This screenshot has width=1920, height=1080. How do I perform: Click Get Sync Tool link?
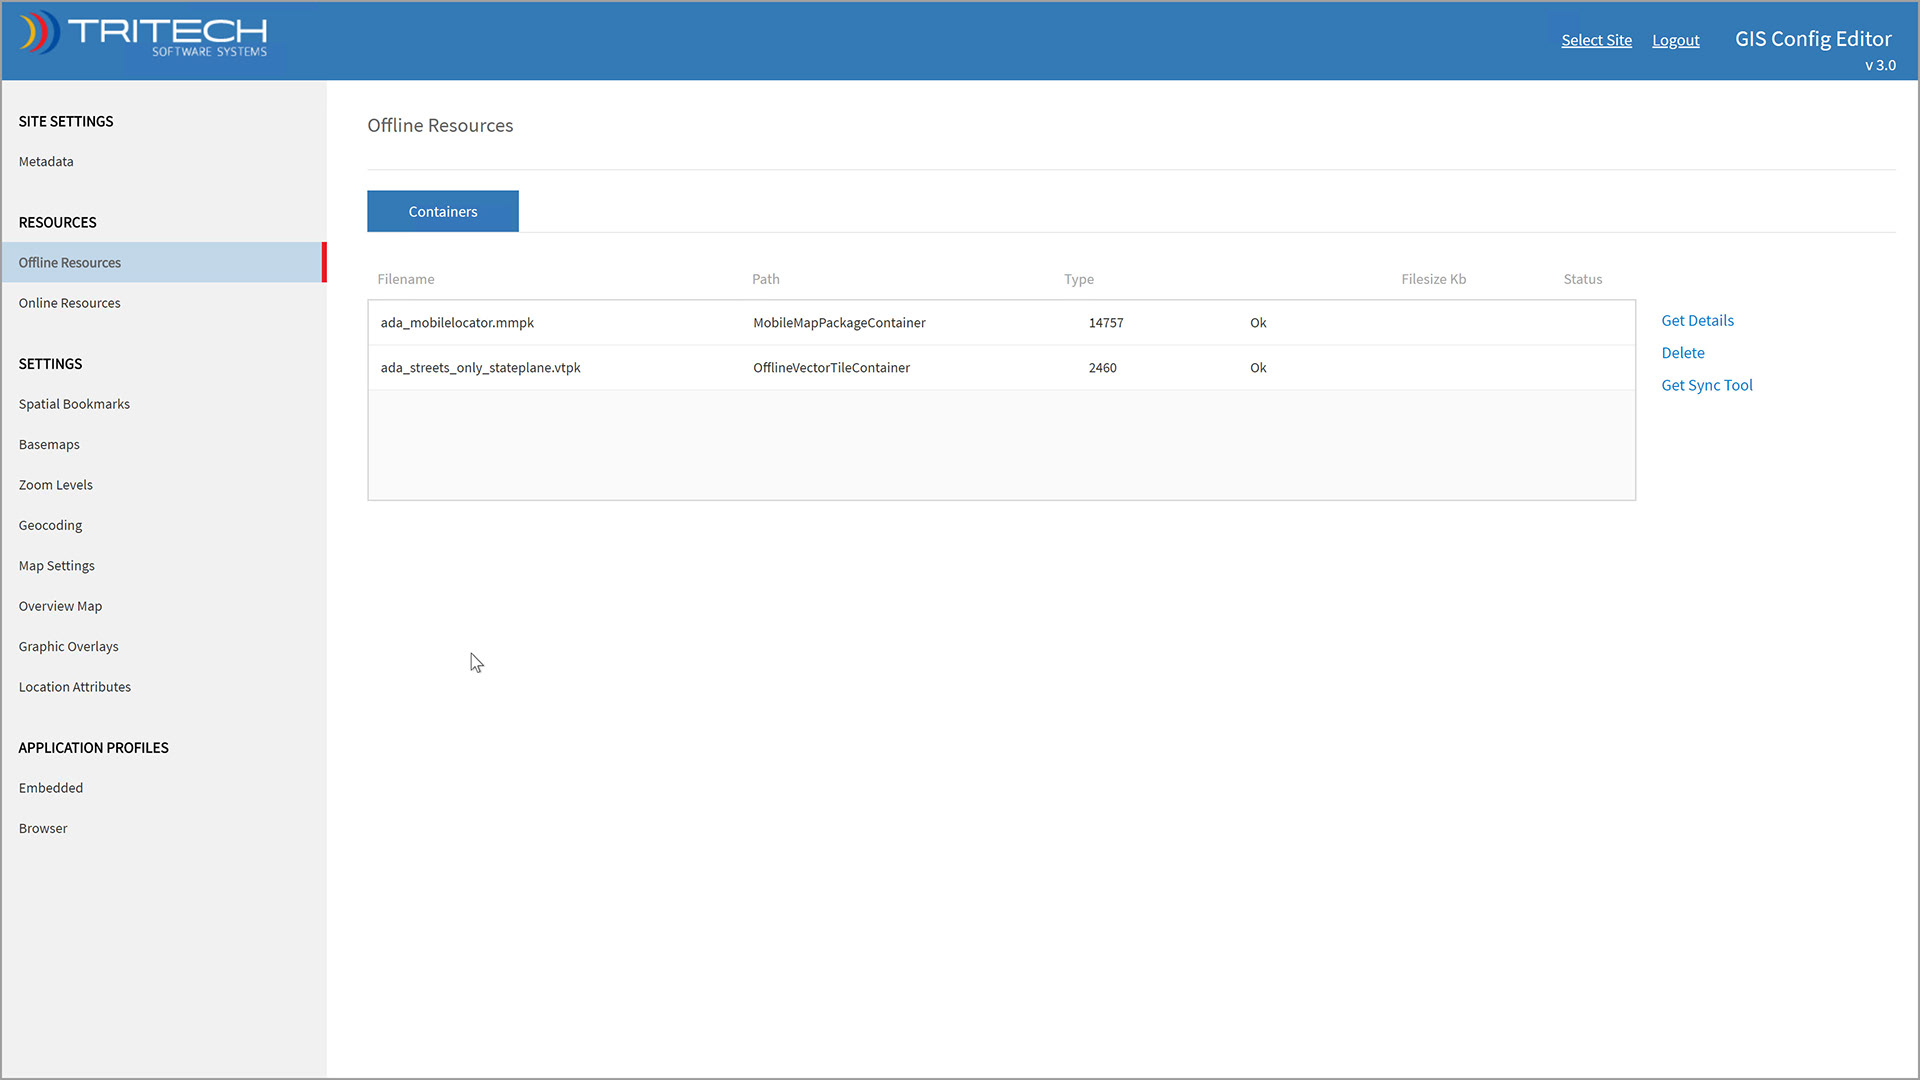pos(1707,385)
